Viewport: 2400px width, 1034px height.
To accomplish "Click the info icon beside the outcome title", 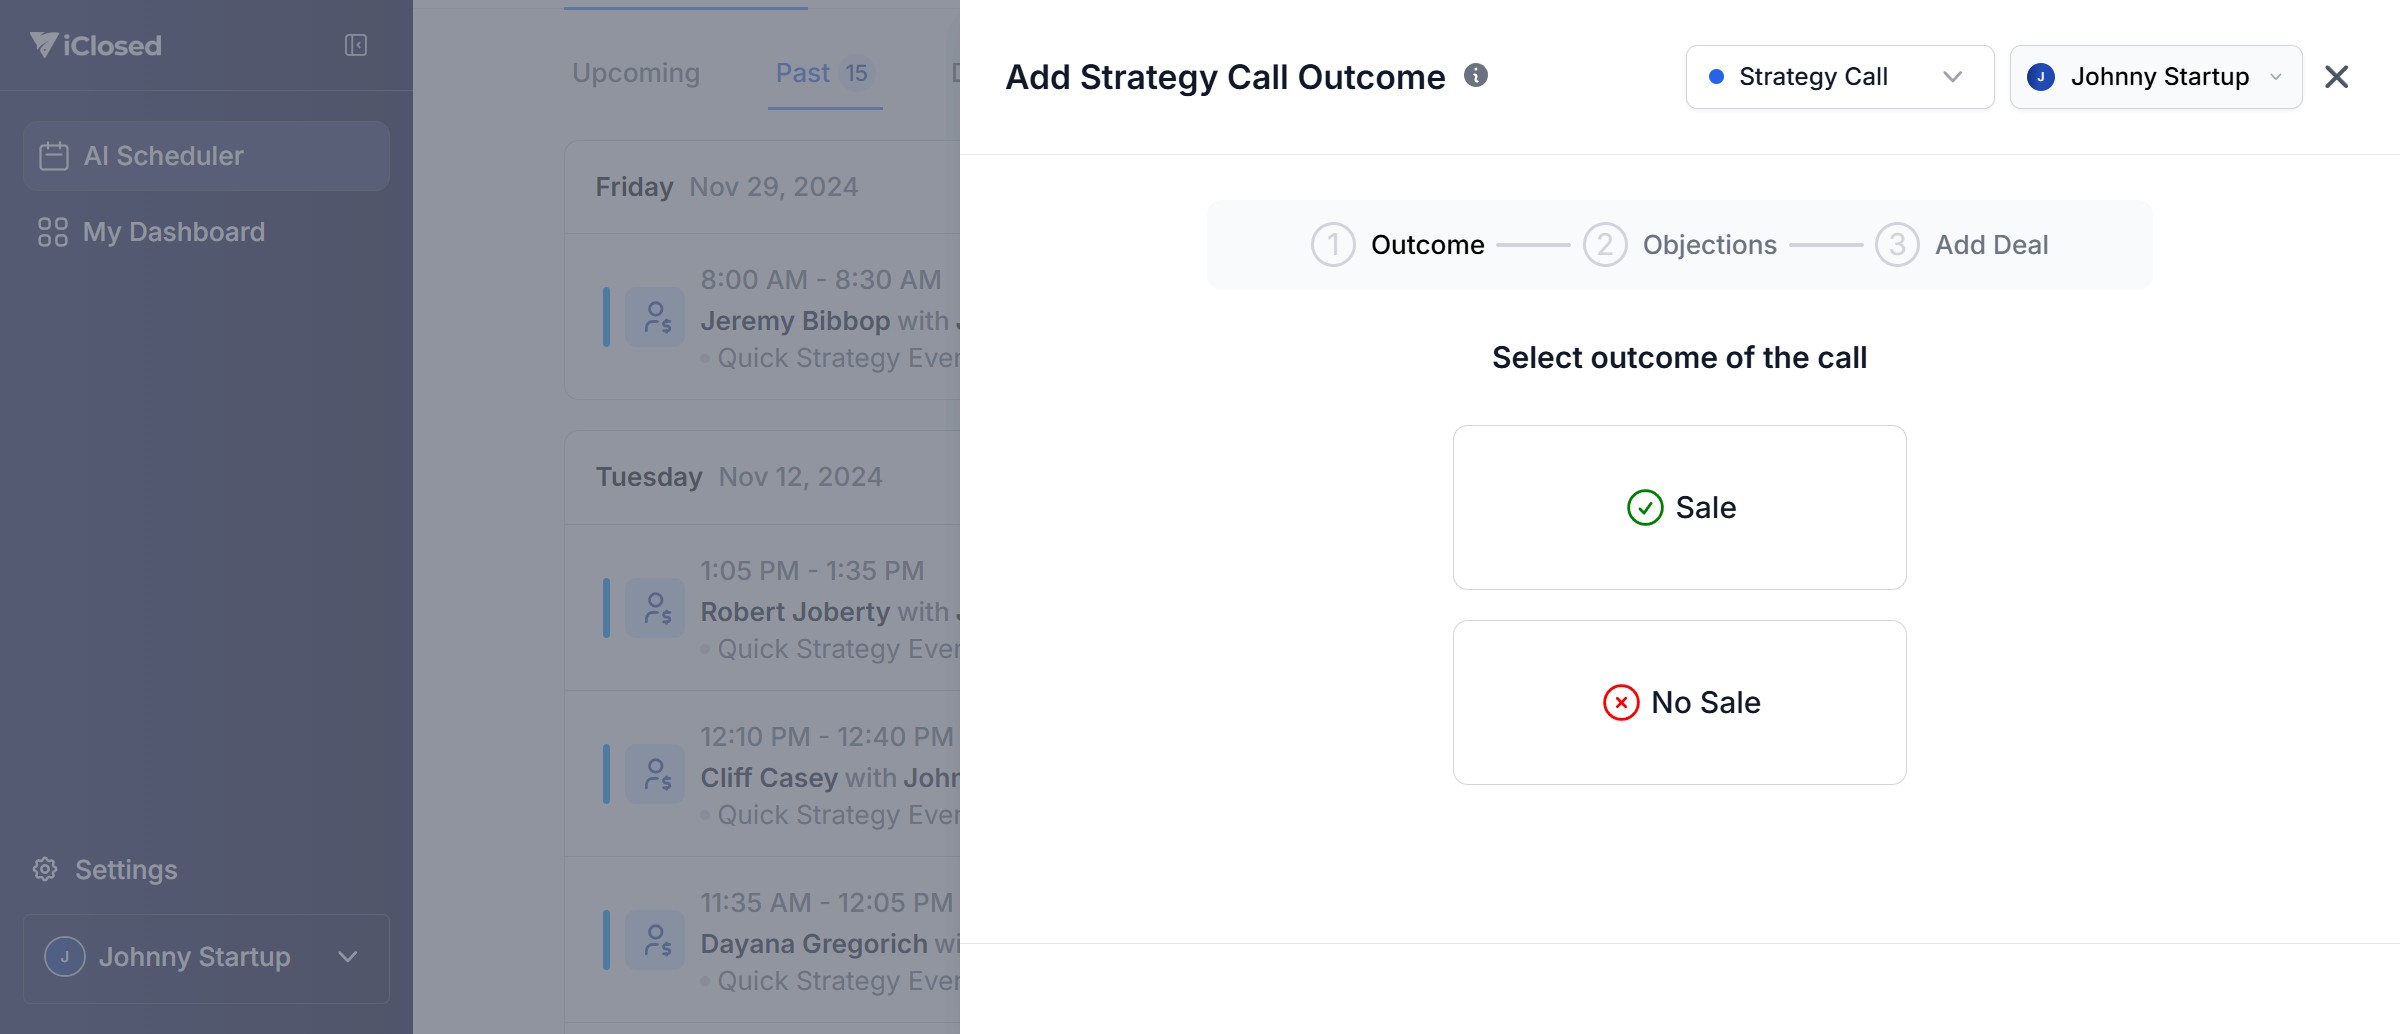I will click(x=1476, y=75).
